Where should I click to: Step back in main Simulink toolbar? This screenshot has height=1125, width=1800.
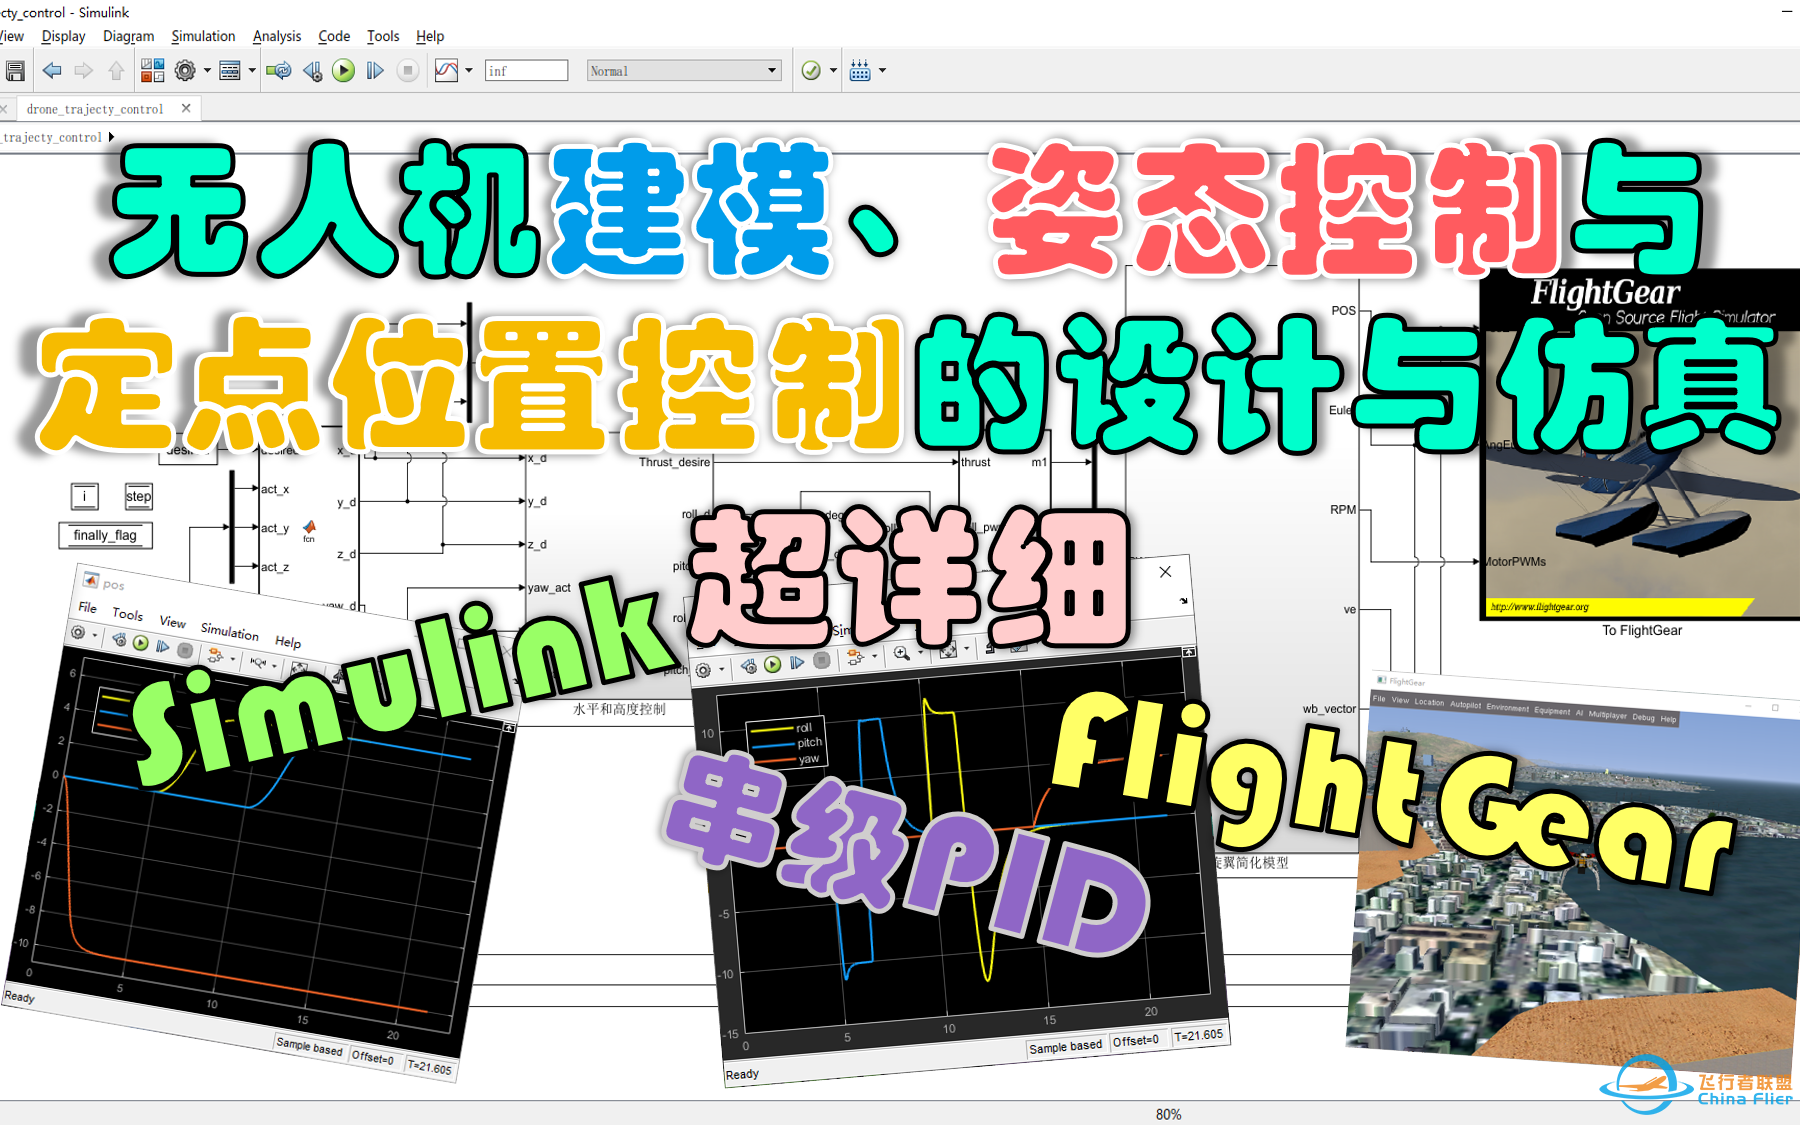tap(313, 71)
